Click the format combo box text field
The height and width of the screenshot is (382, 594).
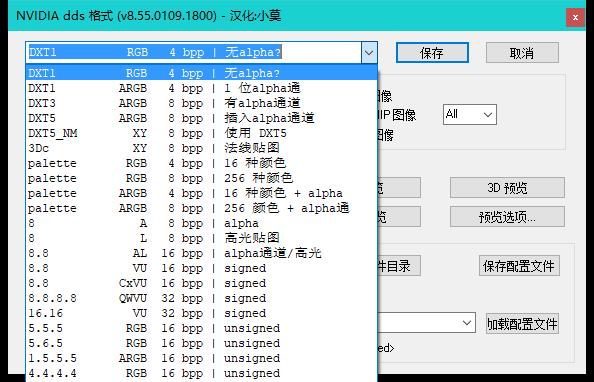tap(194, 52)
